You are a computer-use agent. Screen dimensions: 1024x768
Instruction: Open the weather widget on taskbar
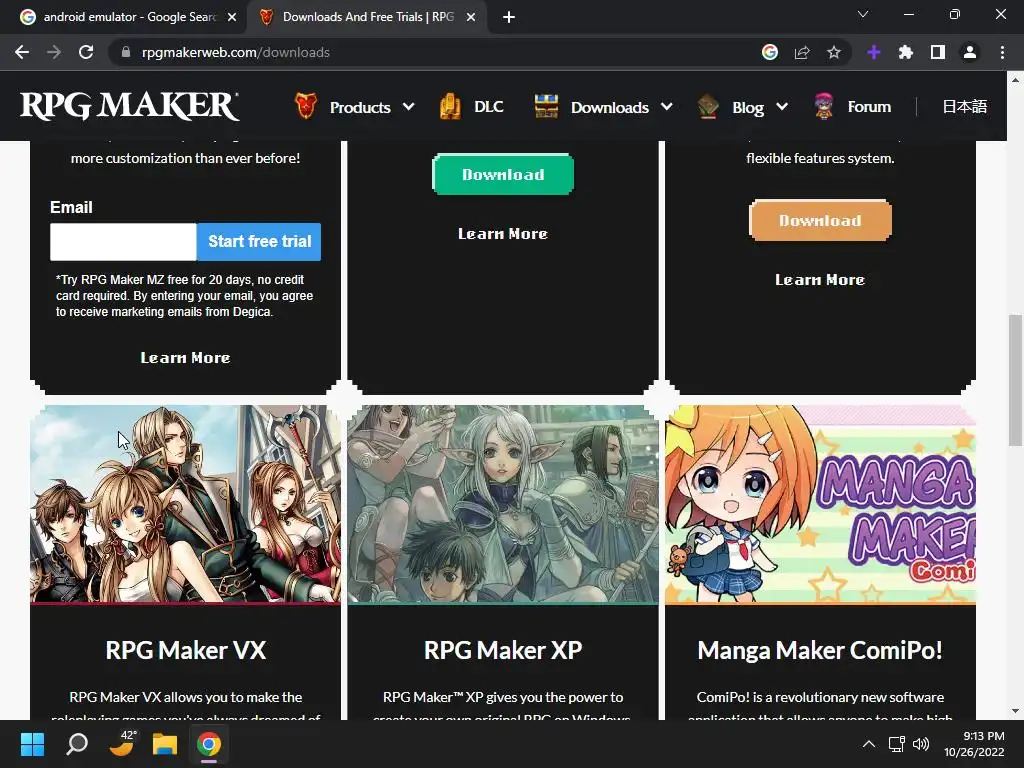(122, 743)
